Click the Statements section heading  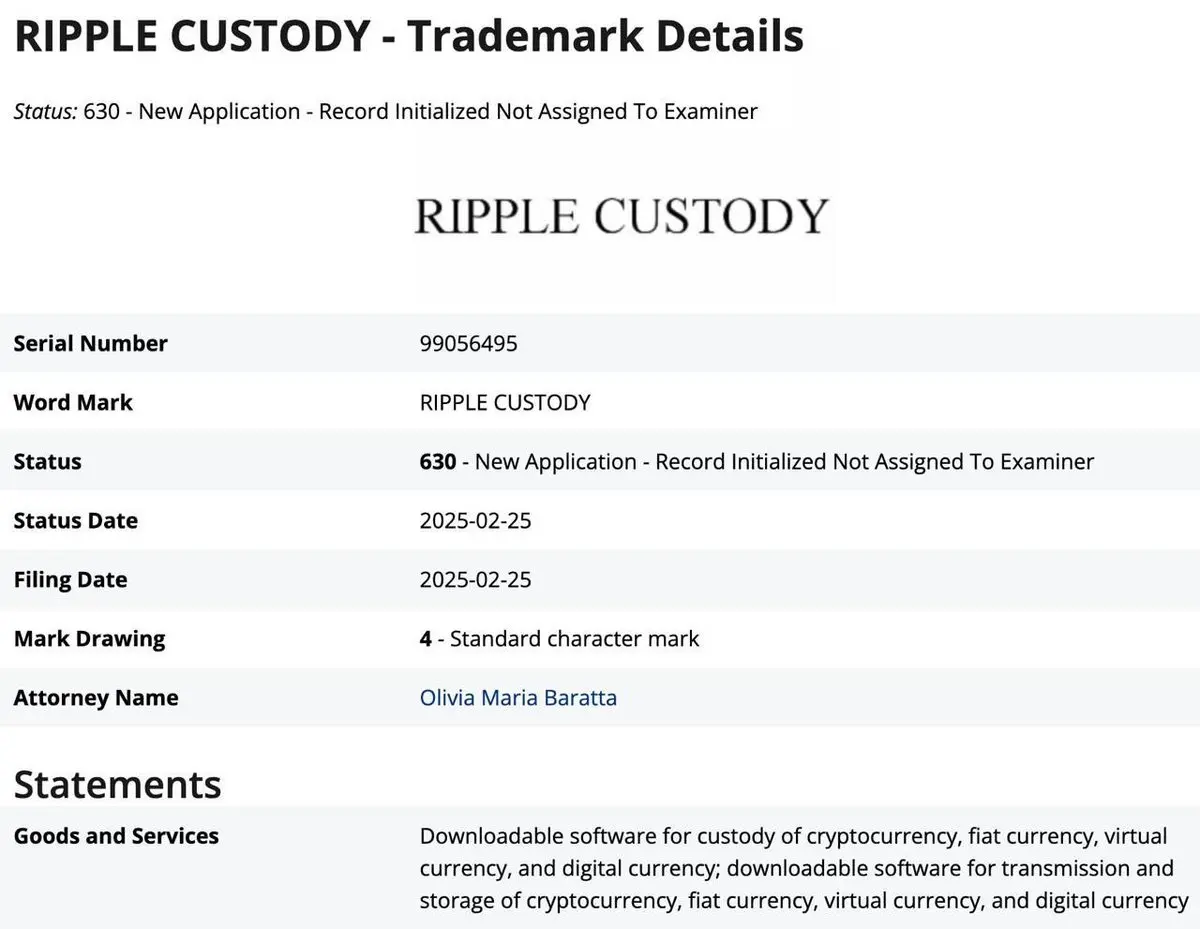(117, 784)
